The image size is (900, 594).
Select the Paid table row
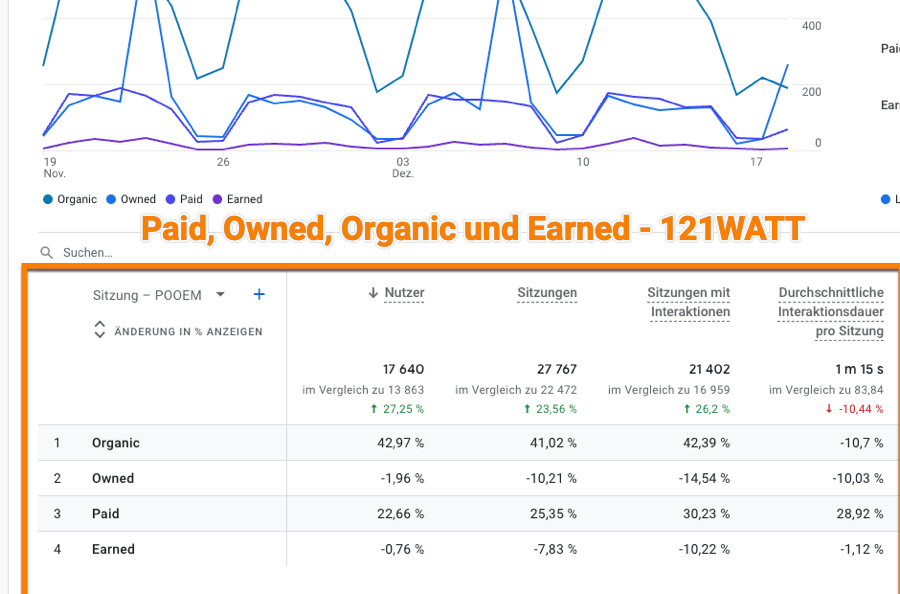point(105,514)
